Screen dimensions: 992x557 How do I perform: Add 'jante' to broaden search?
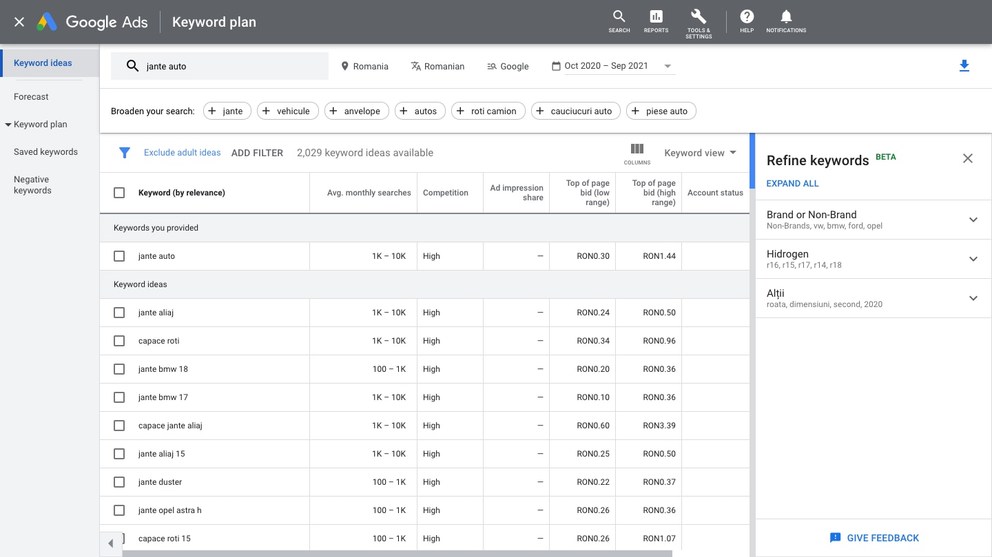click(x=227, y=111)
